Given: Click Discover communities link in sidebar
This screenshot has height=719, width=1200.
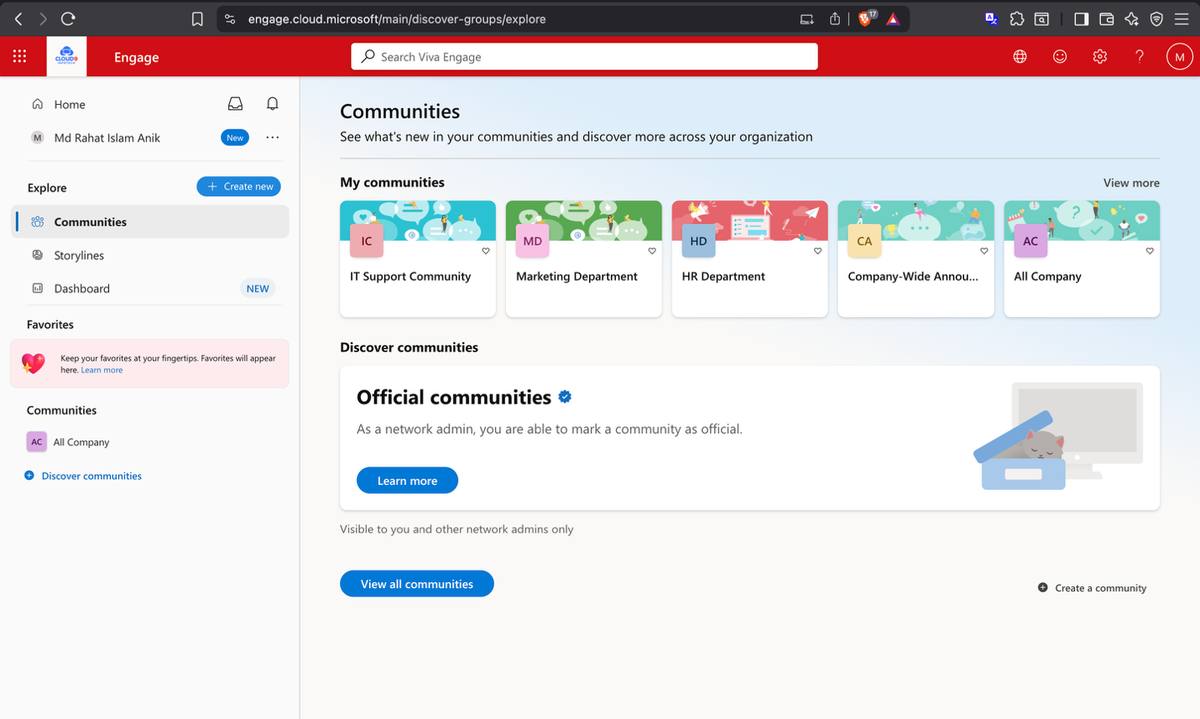Looking at the screenshot, I should point(92,476).
